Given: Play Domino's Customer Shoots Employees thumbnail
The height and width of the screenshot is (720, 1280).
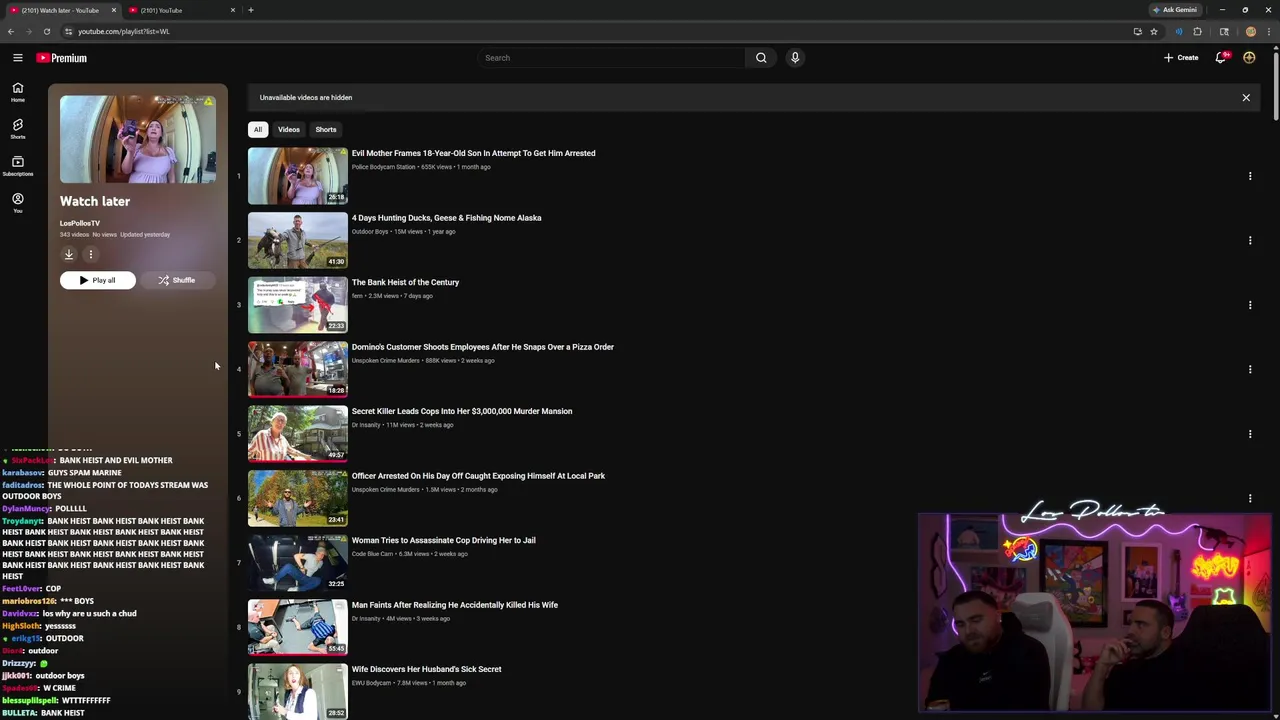Looking at the screenshot, I should tap(298, 369).
